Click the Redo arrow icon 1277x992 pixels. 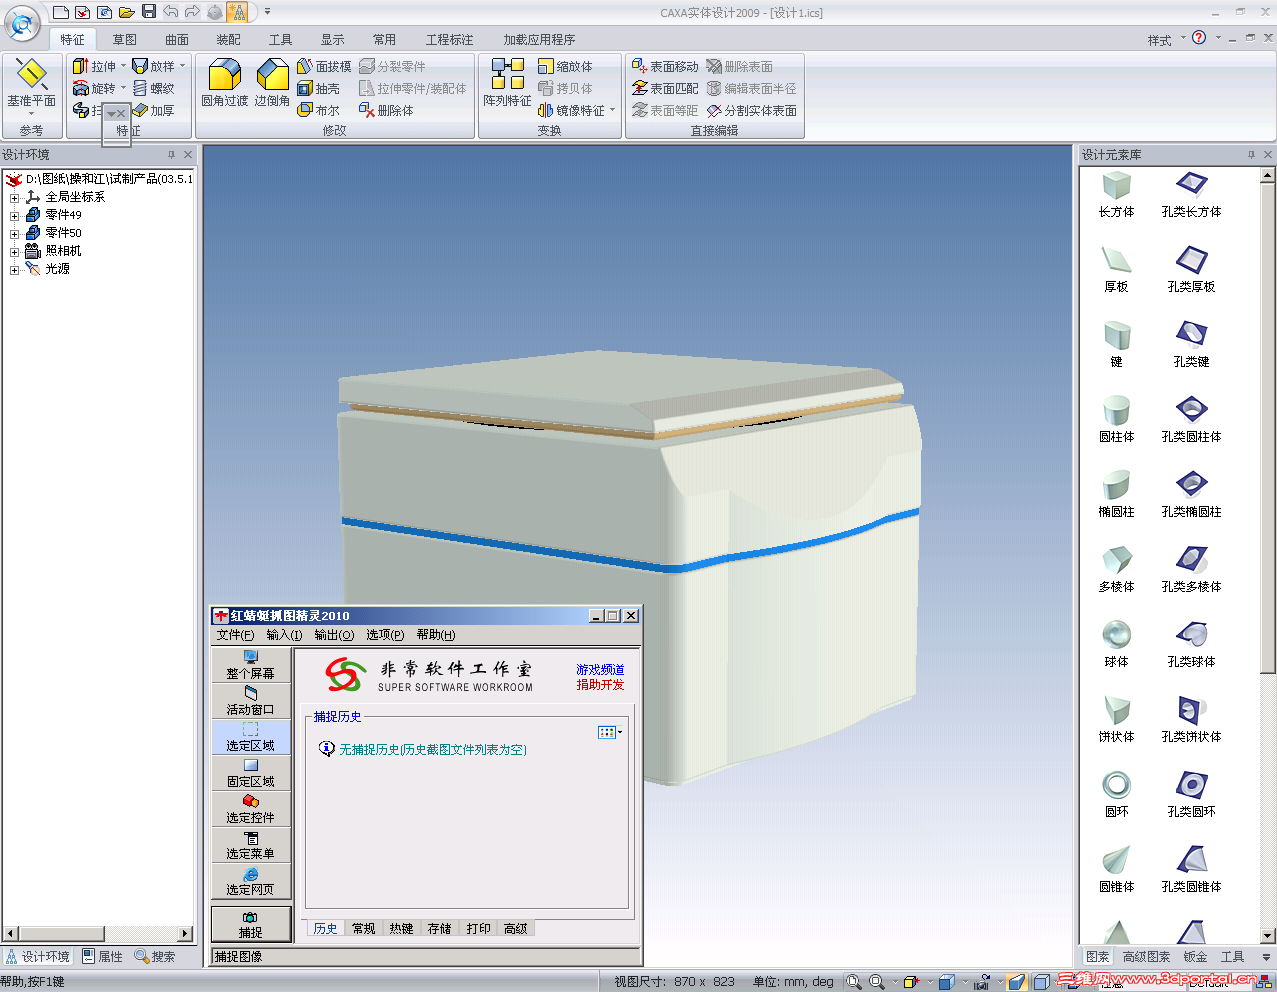point(192,12)
